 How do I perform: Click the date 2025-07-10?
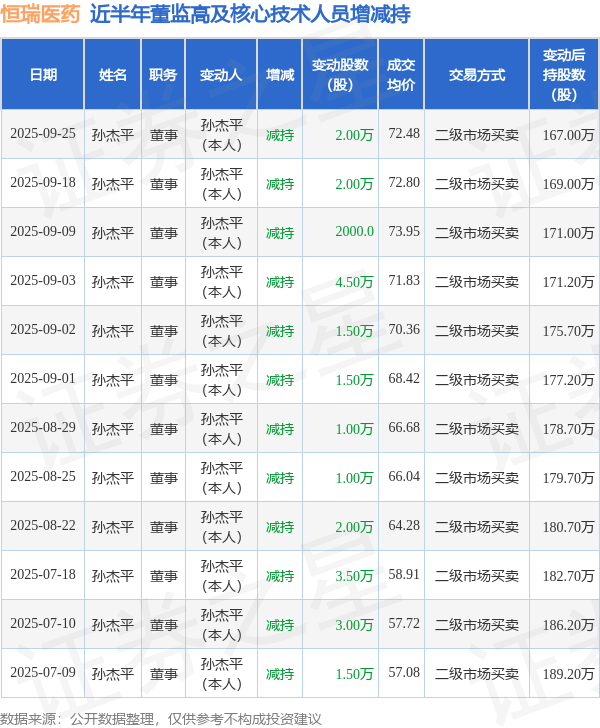pos(43,624)
